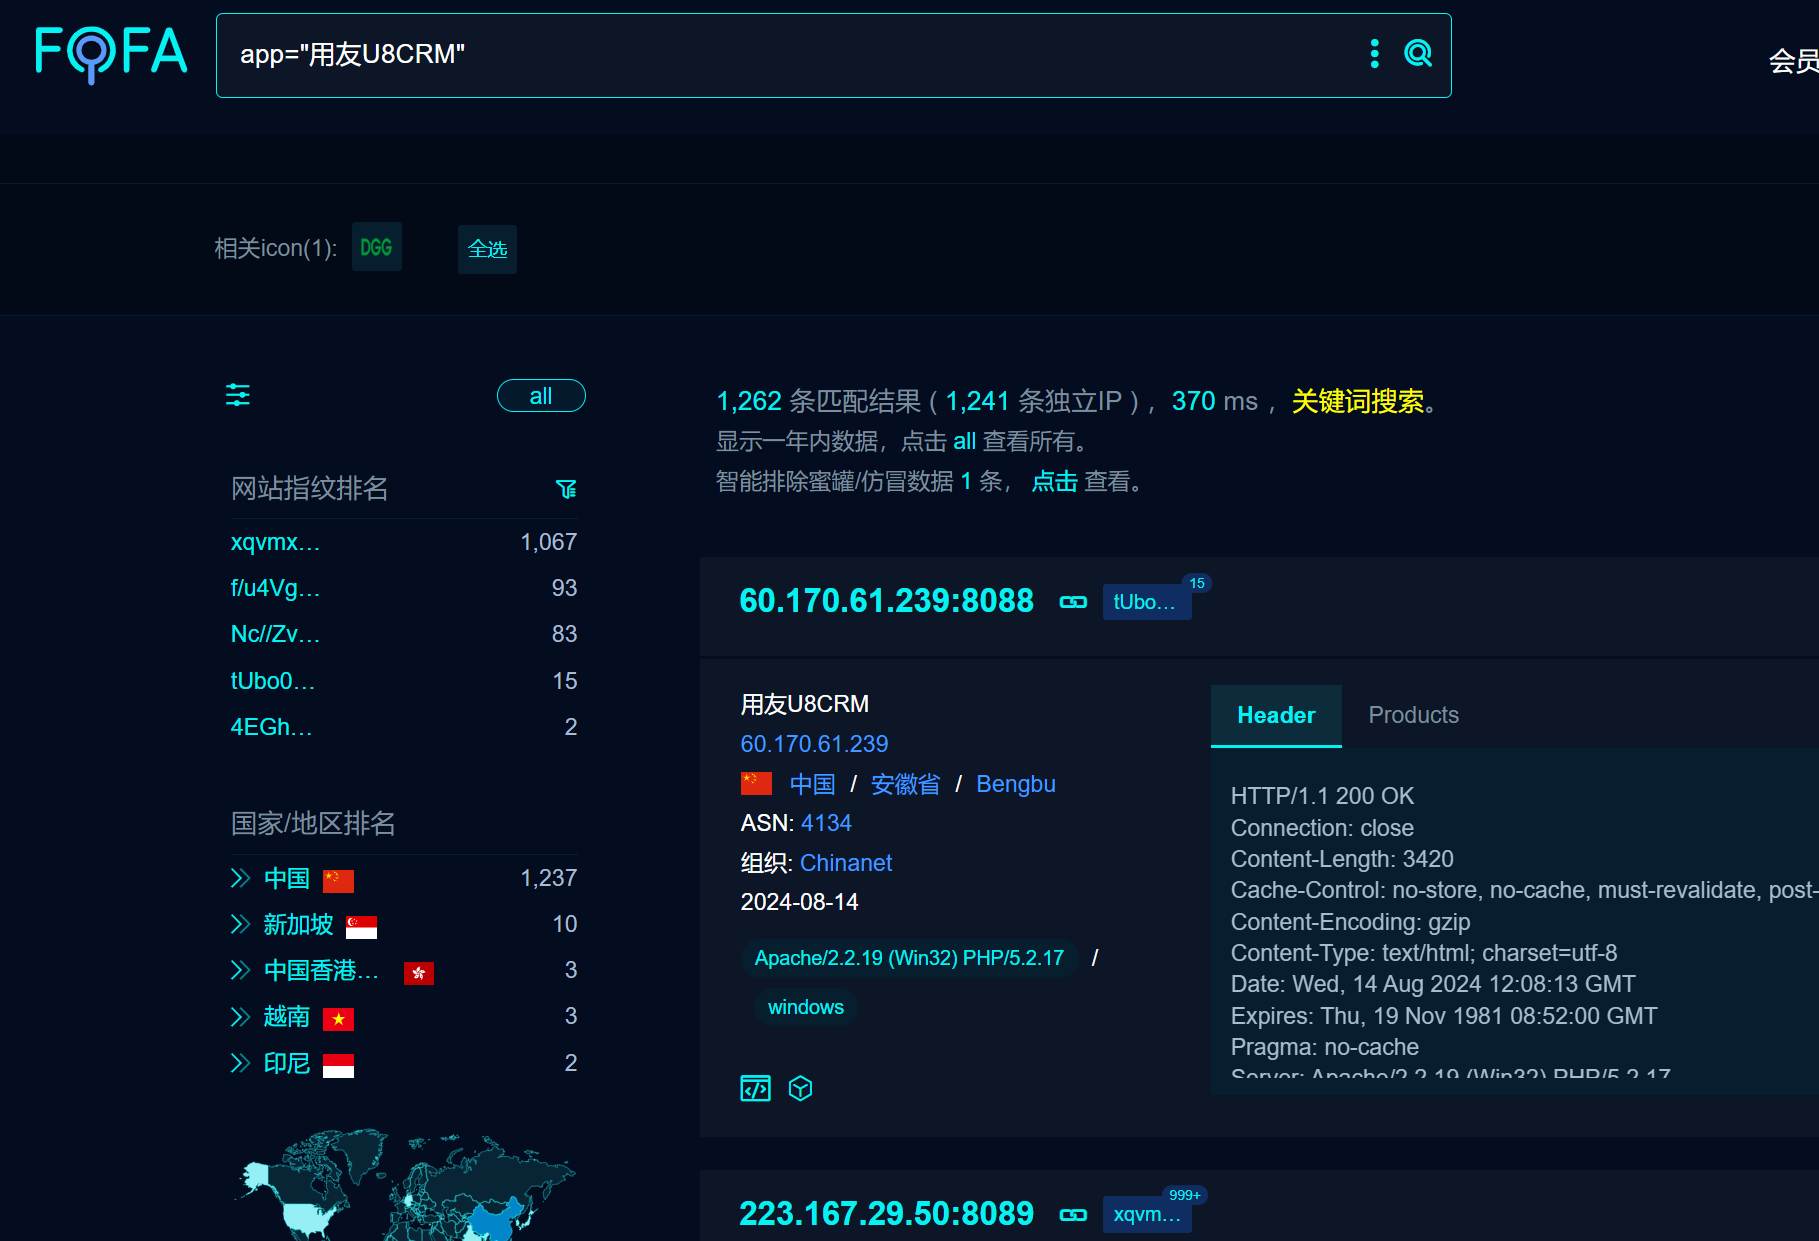
Task: Click the 安徽省 province link
Action: (905, 784)
